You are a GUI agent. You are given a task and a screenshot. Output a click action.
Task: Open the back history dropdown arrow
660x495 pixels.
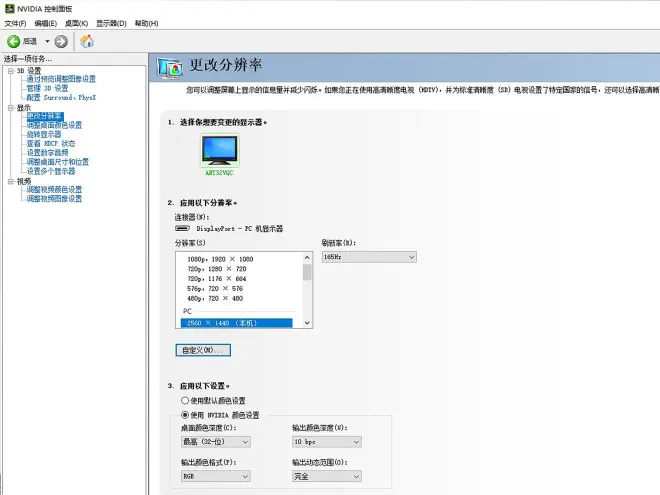[x=45, y=41]
